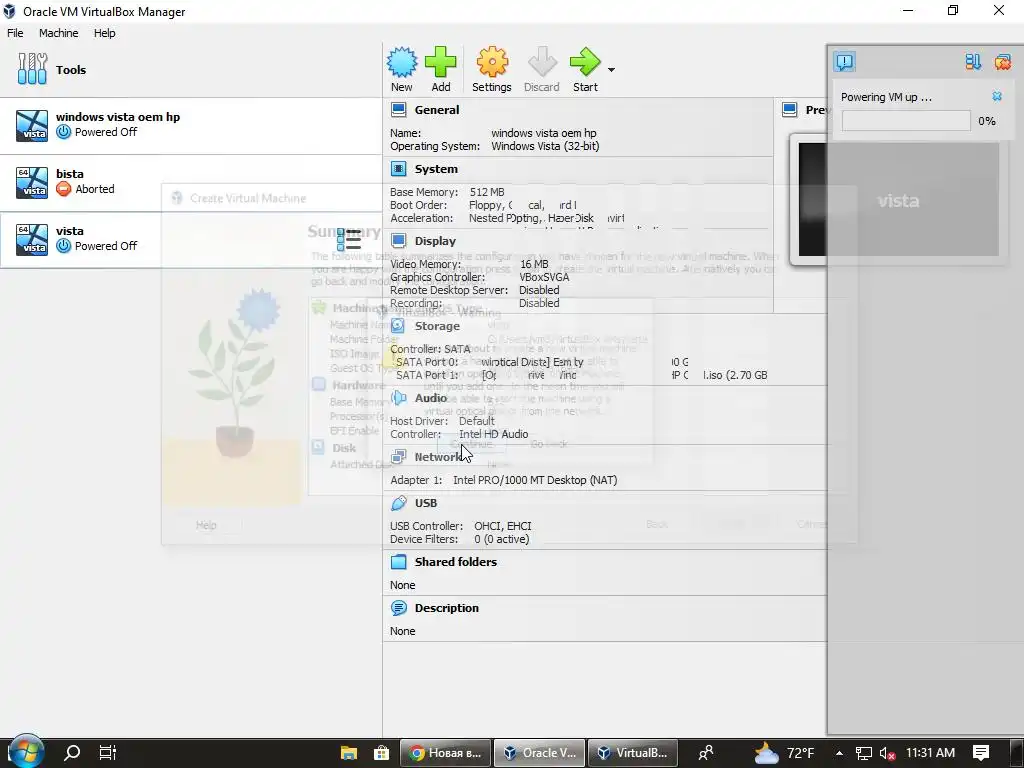The height and width of the screenshot is (768, 1024).
Task: Click the 'VBoxSVGA' graphics controller value
Action: [x=544, y=277]
